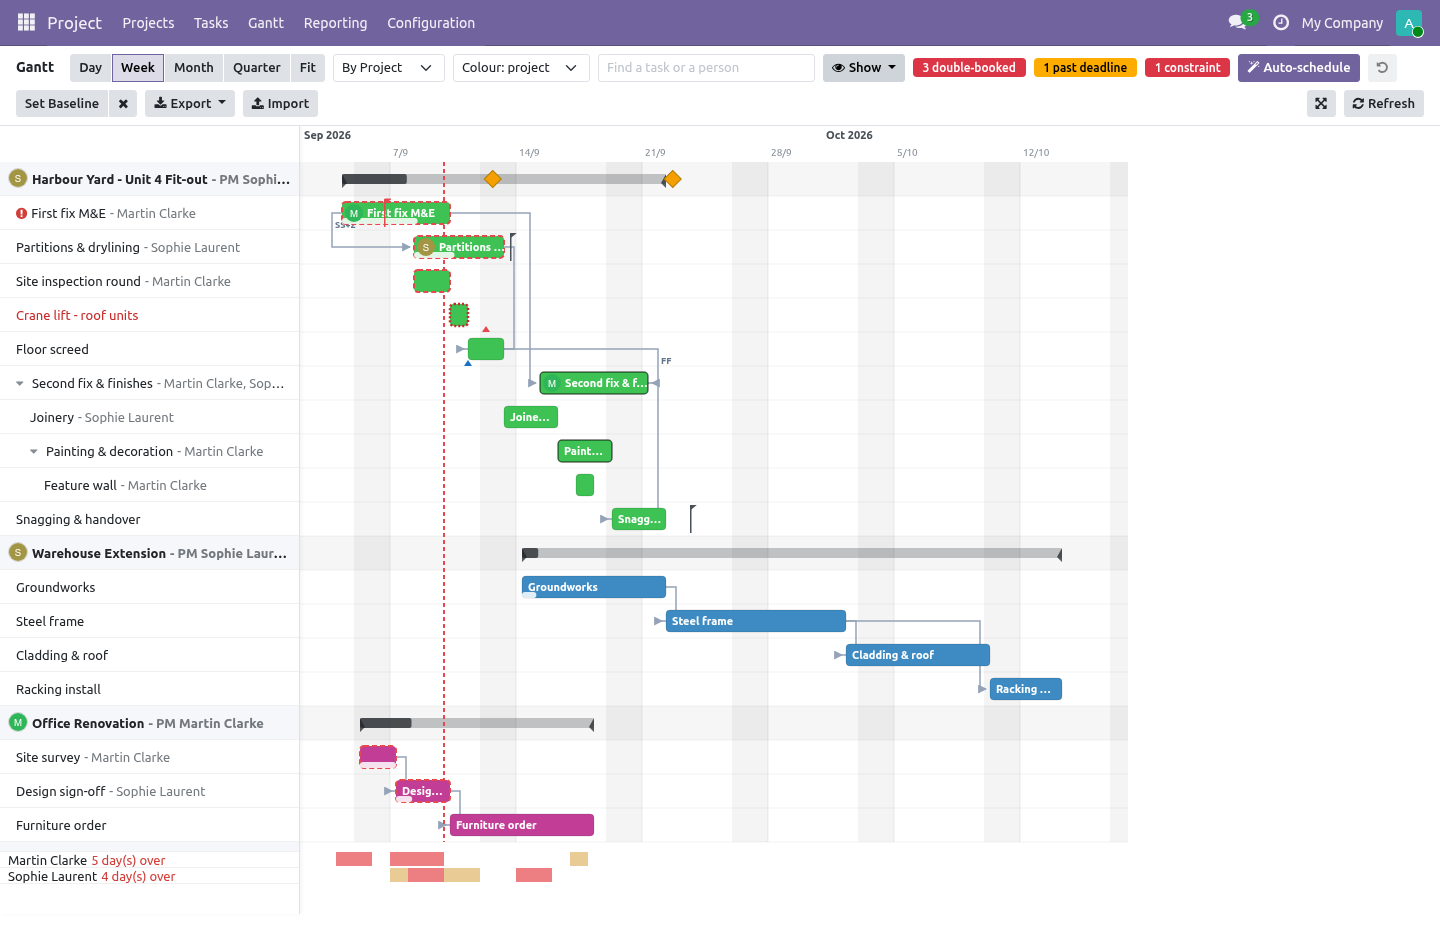
Task: Collapse the Second fix & finishes group
Action: [19, 383]
